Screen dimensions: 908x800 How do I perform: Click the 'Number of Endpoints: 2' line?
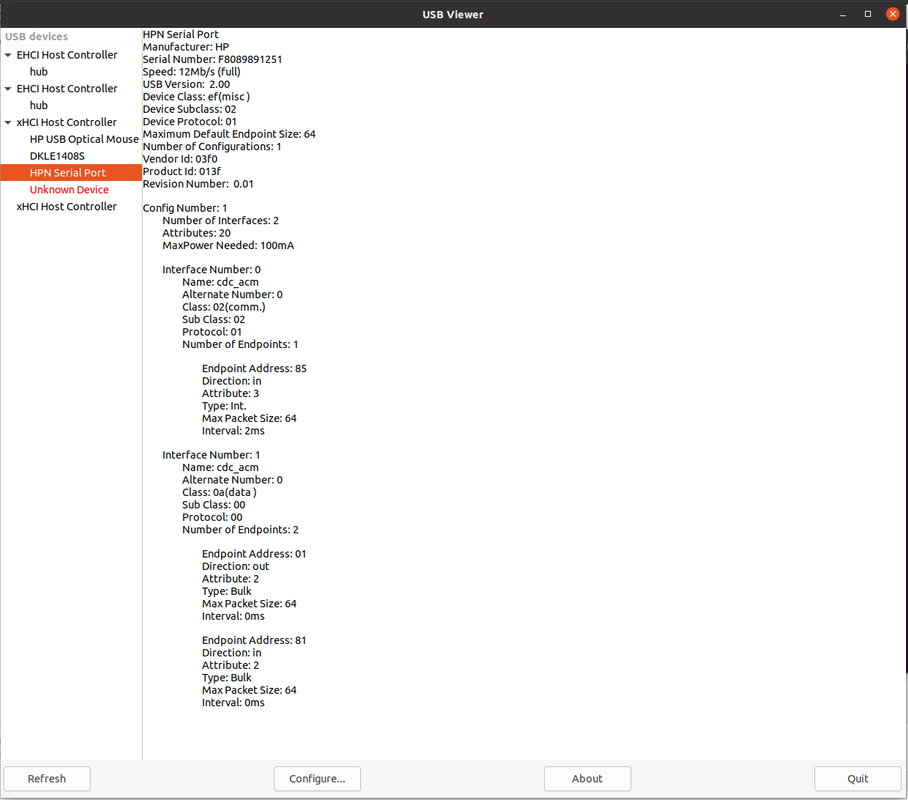[240, 529]
